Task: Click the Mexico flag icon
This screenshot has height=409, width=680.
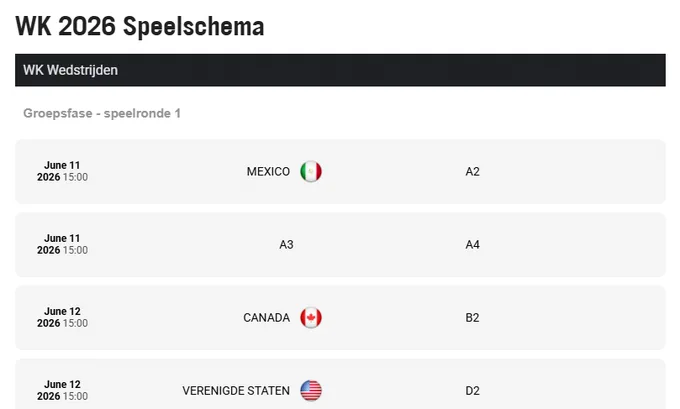Action: tap(311, 172)
